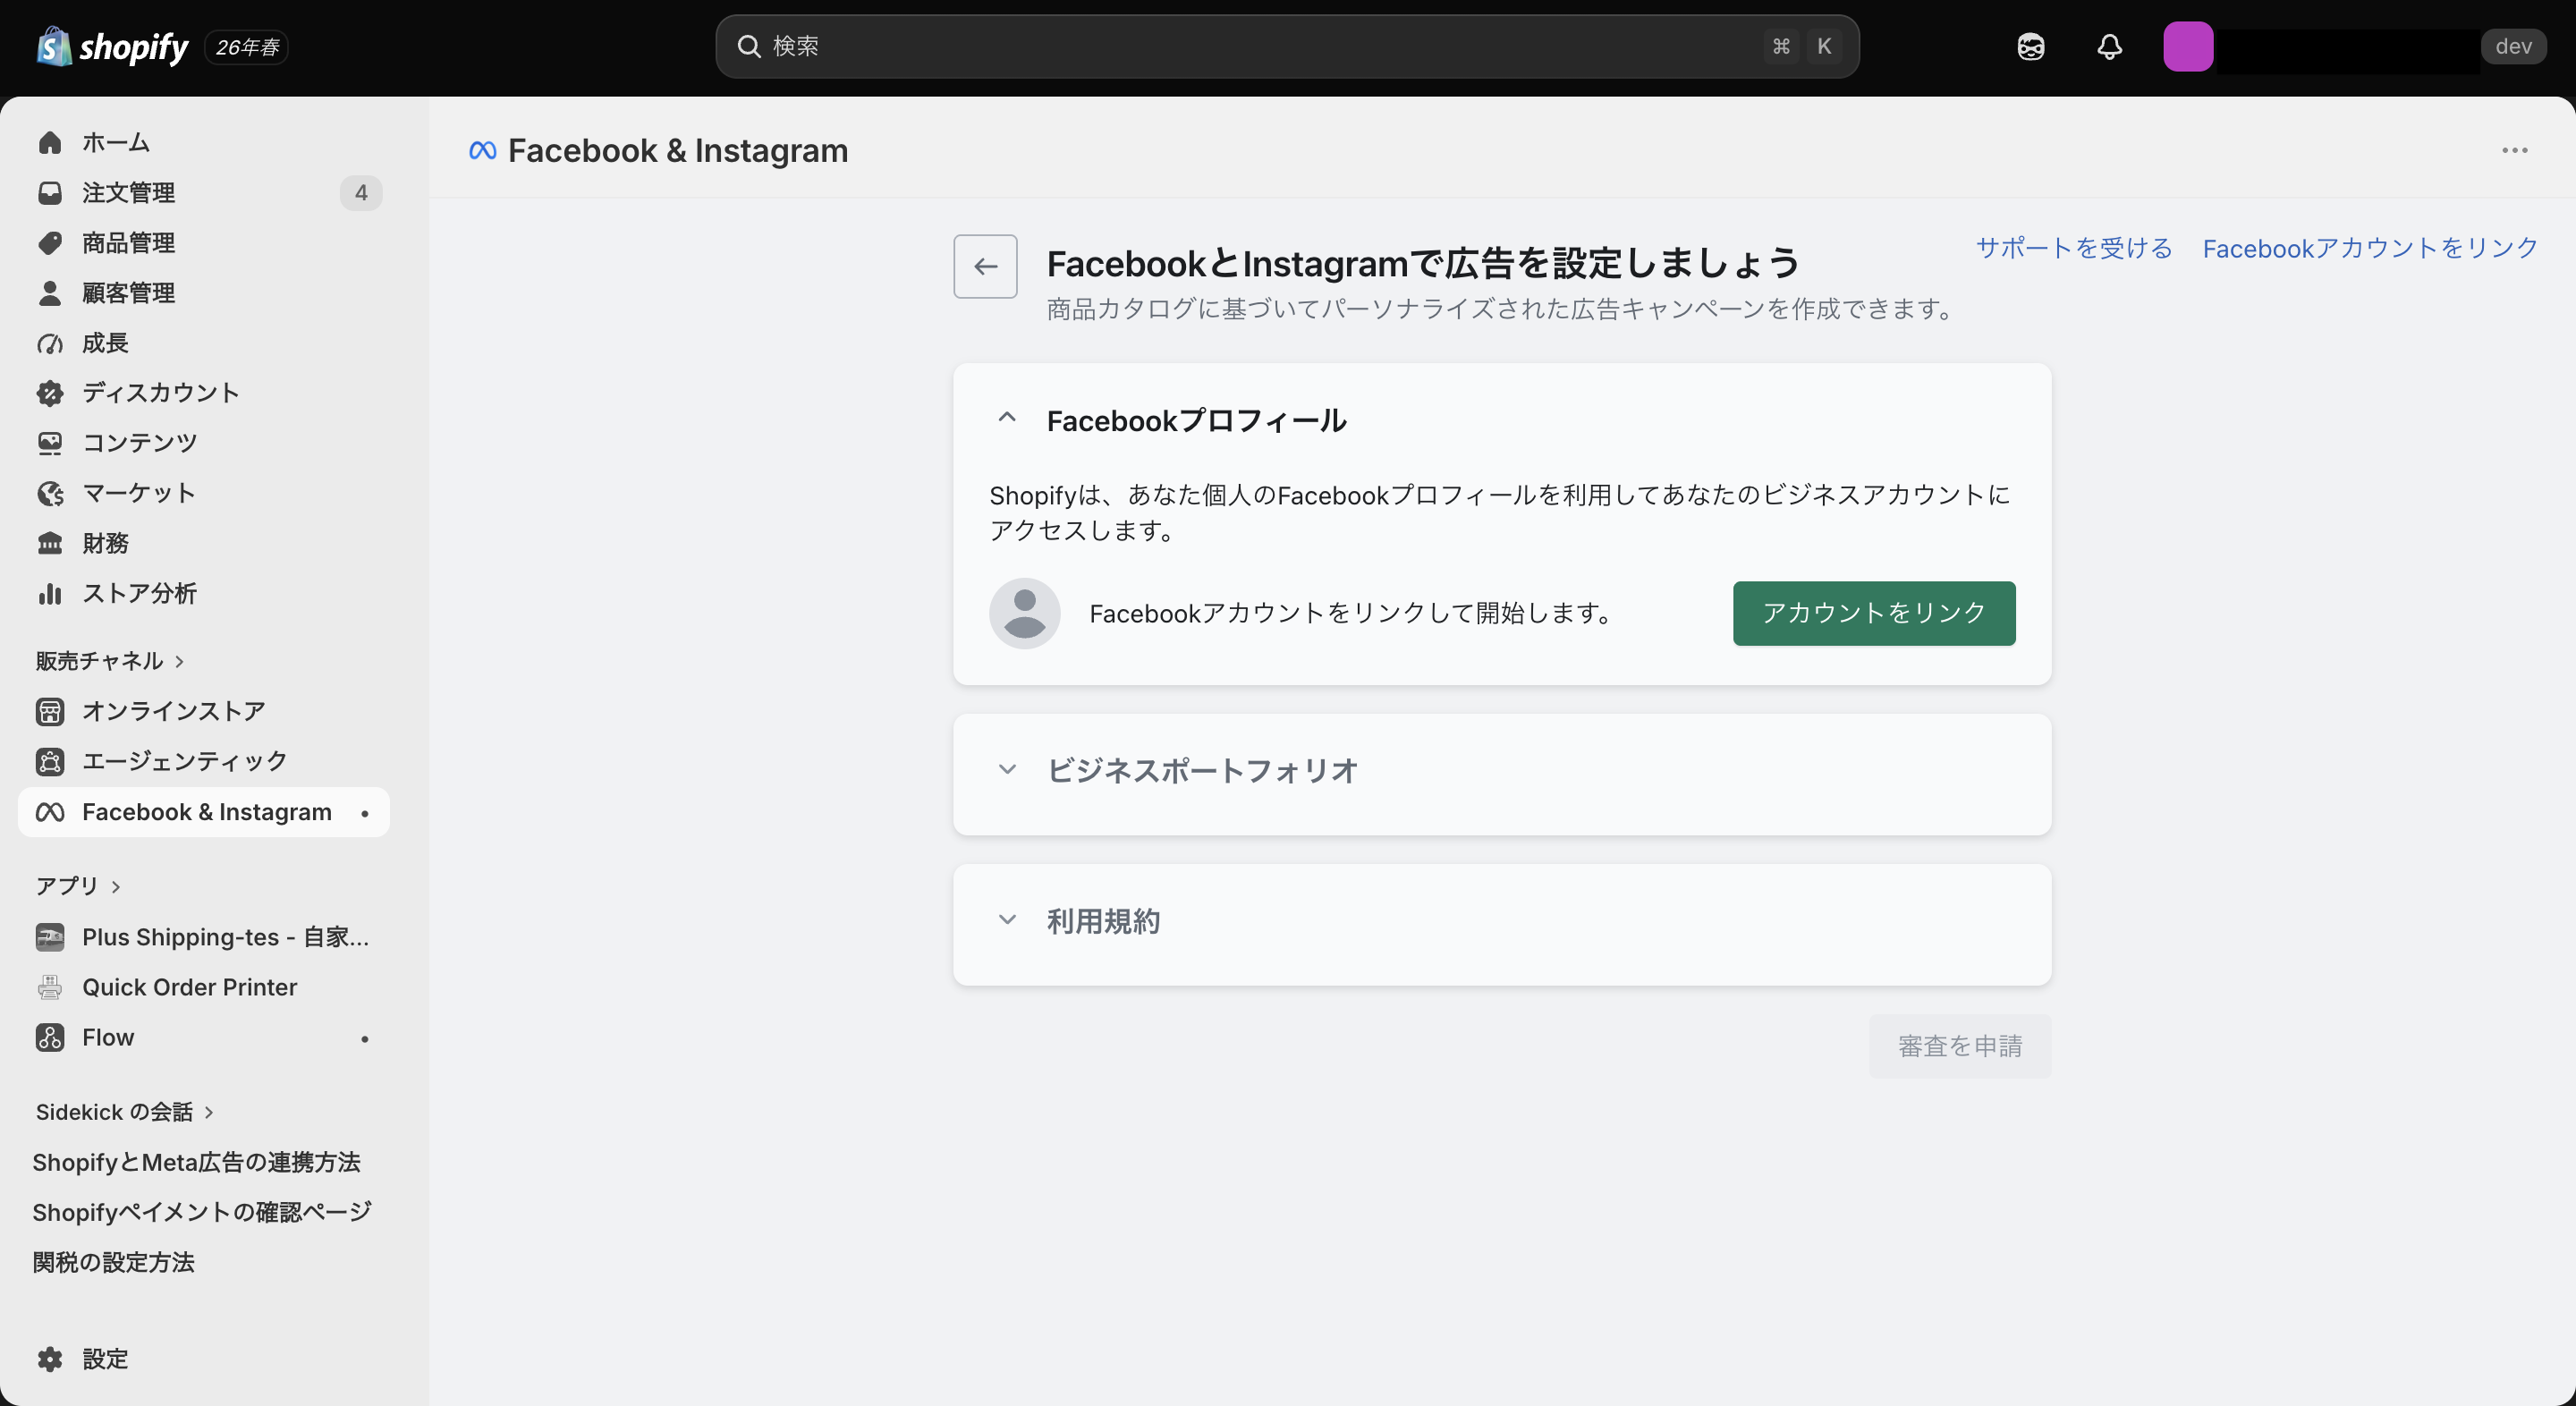Click the 注文管理 inbox icon

(50, 192)
